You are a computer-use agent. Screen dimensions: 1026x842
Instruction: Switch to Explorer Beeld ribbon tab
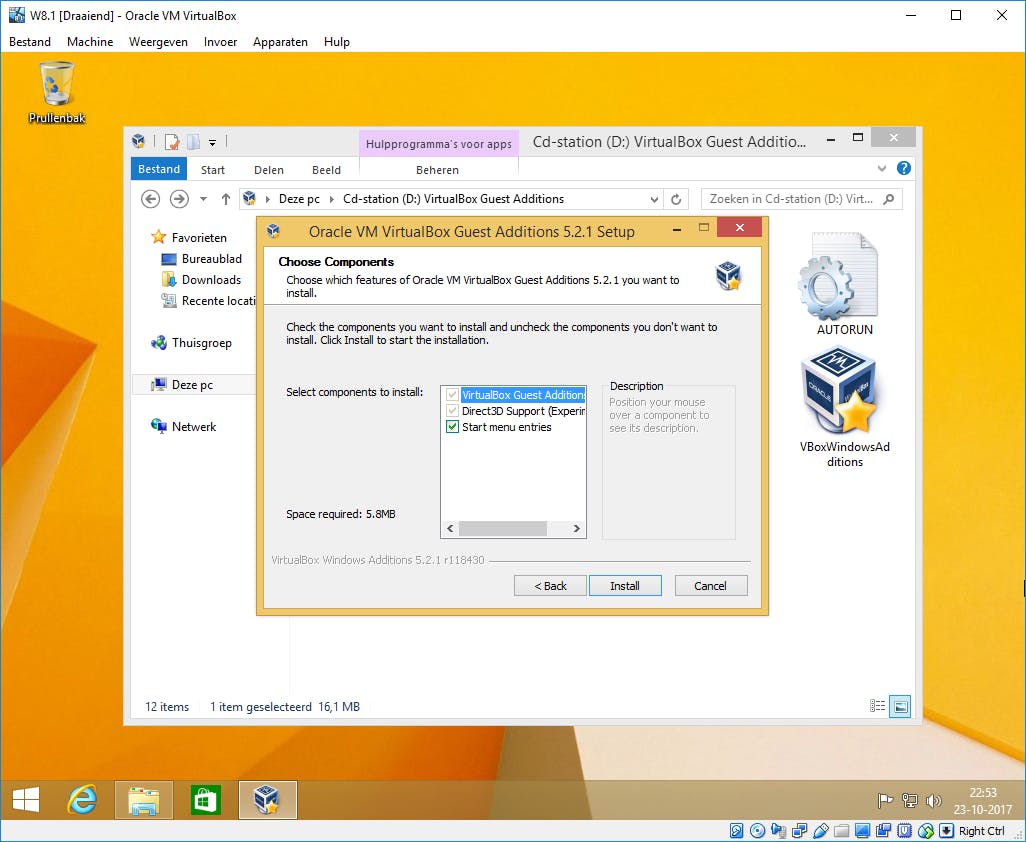coord(326,169)
